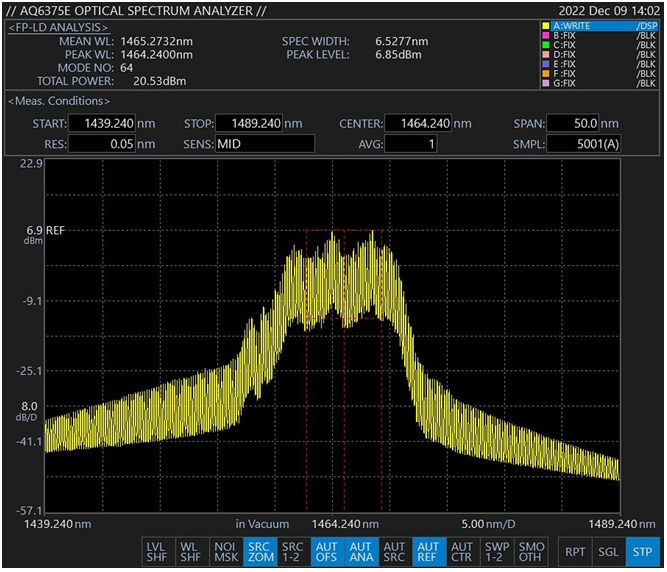The width and height of the screenshot is (667, 572).
Task: Click the 5.00 nm/D scale label
Action: [488, 524]
